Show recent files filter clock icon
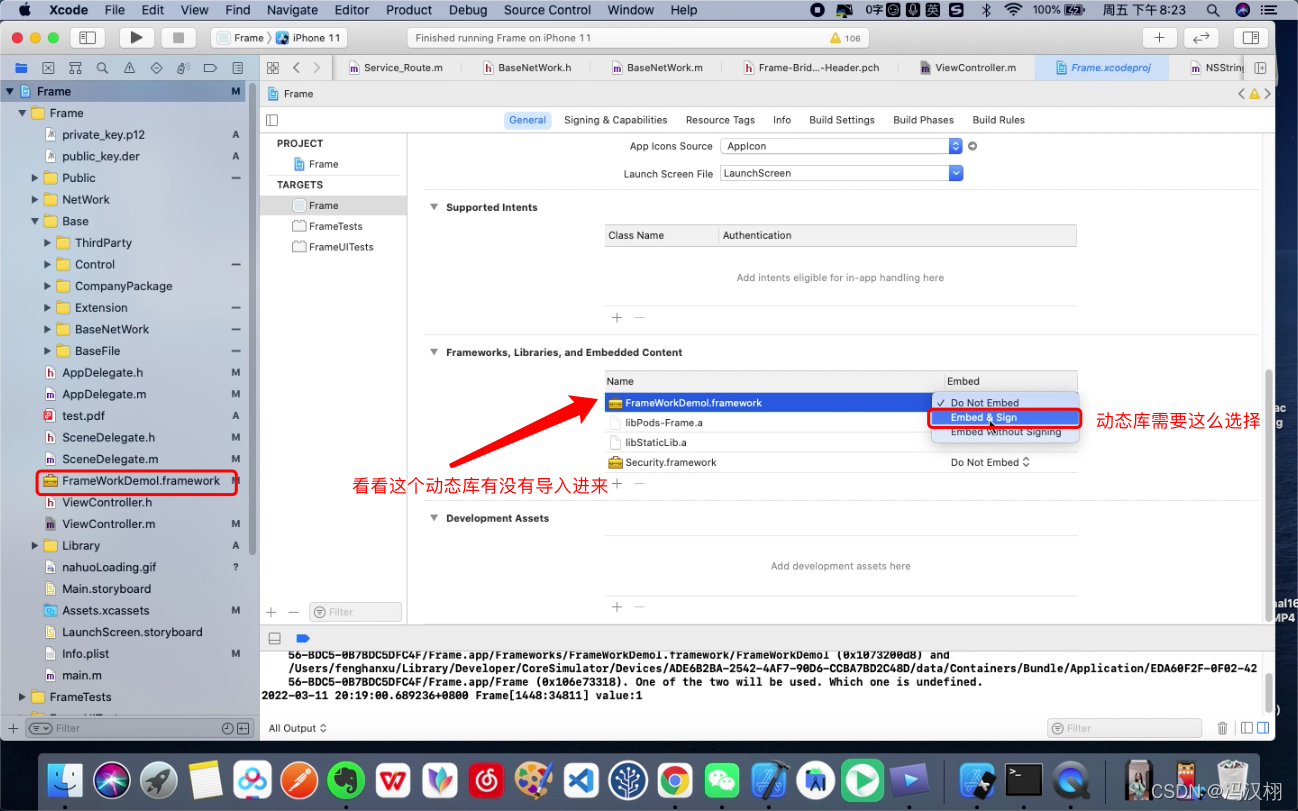Screen dimensions: 1298x811 [228, 728]
